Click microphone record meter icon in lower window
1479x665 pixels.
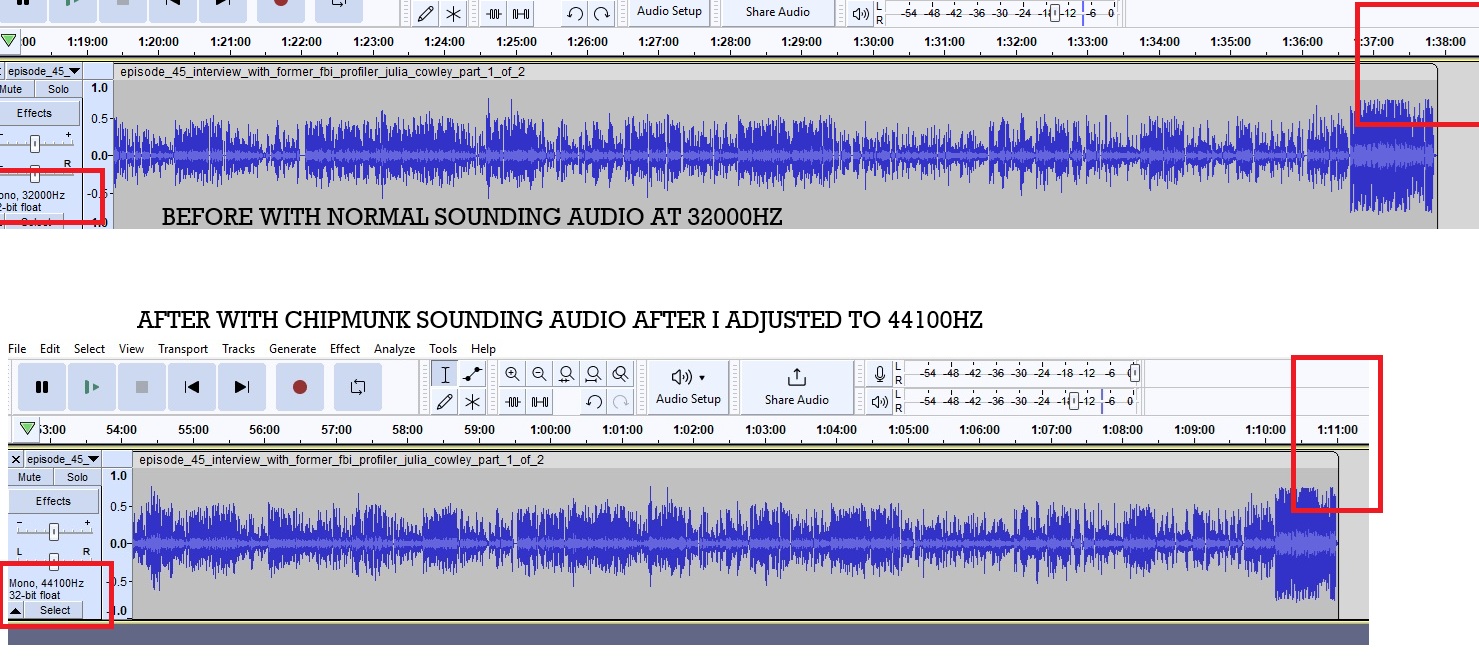(x=879, y=374)
